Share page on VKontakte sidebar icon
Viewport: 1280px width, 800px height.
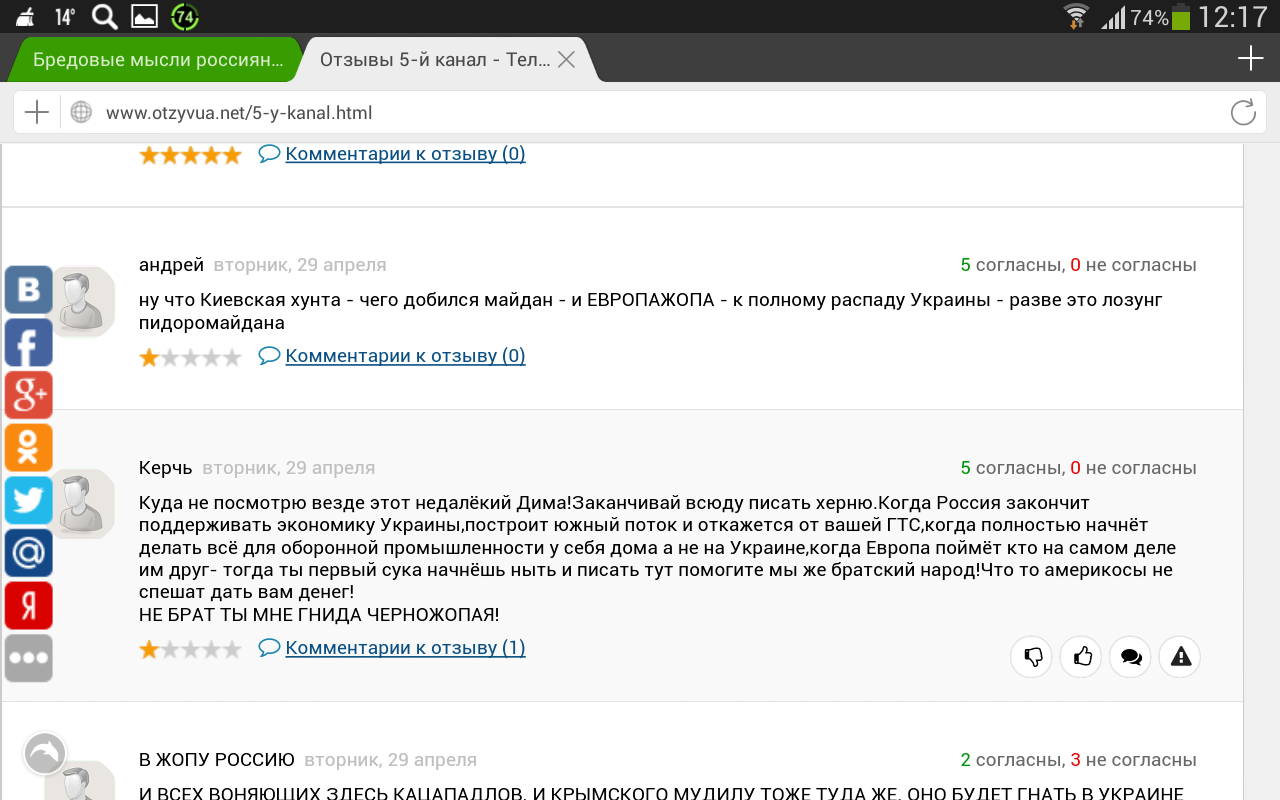click(x=28, y=290)
